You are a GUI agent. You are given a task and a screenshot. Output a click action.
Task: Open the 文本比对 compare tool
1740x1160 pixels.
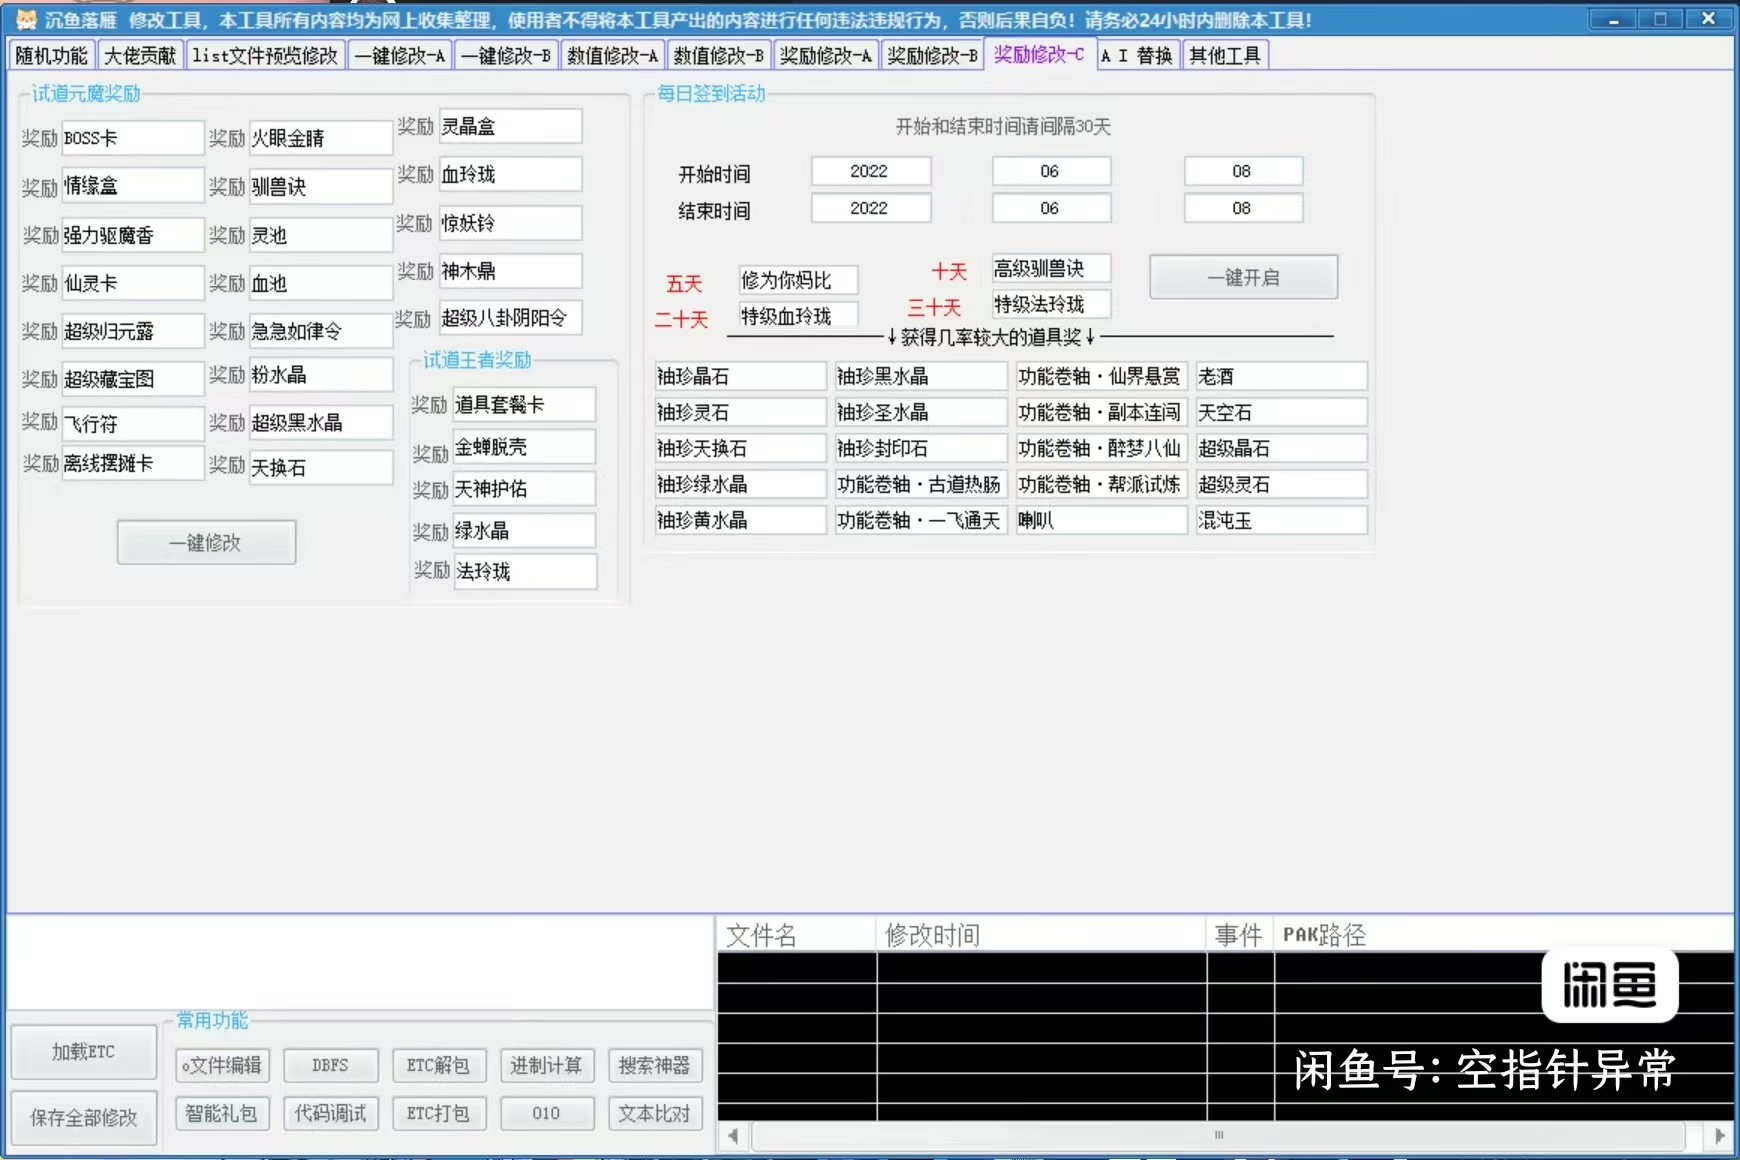(x=655, y=1113)
